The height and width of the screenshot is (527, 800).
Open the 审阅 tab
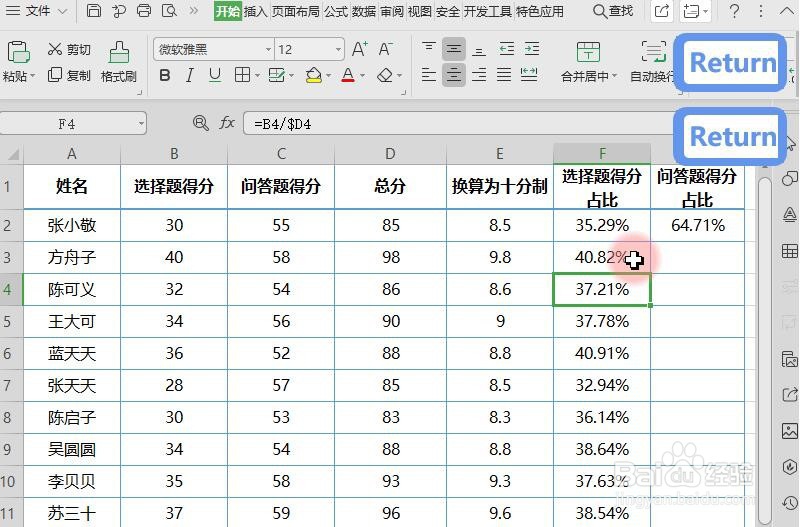[392, 11]
